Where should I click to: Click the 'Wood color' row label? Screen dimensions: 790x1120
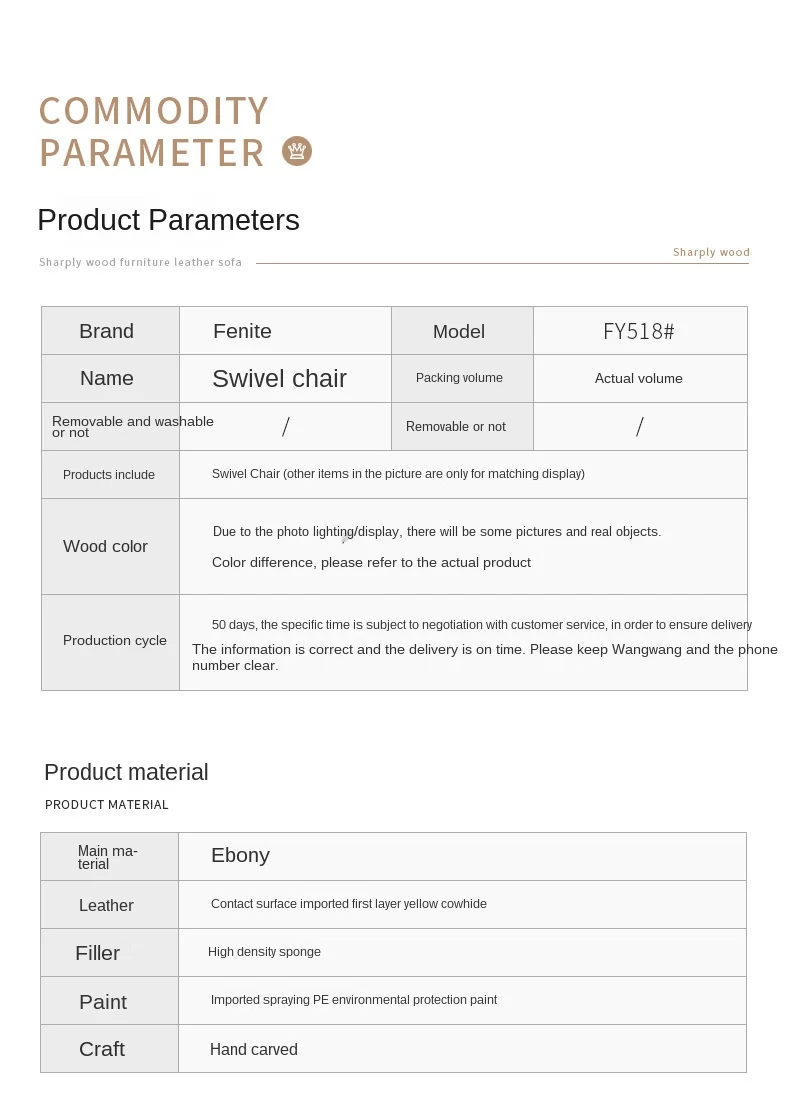click(x=105, y=546)
